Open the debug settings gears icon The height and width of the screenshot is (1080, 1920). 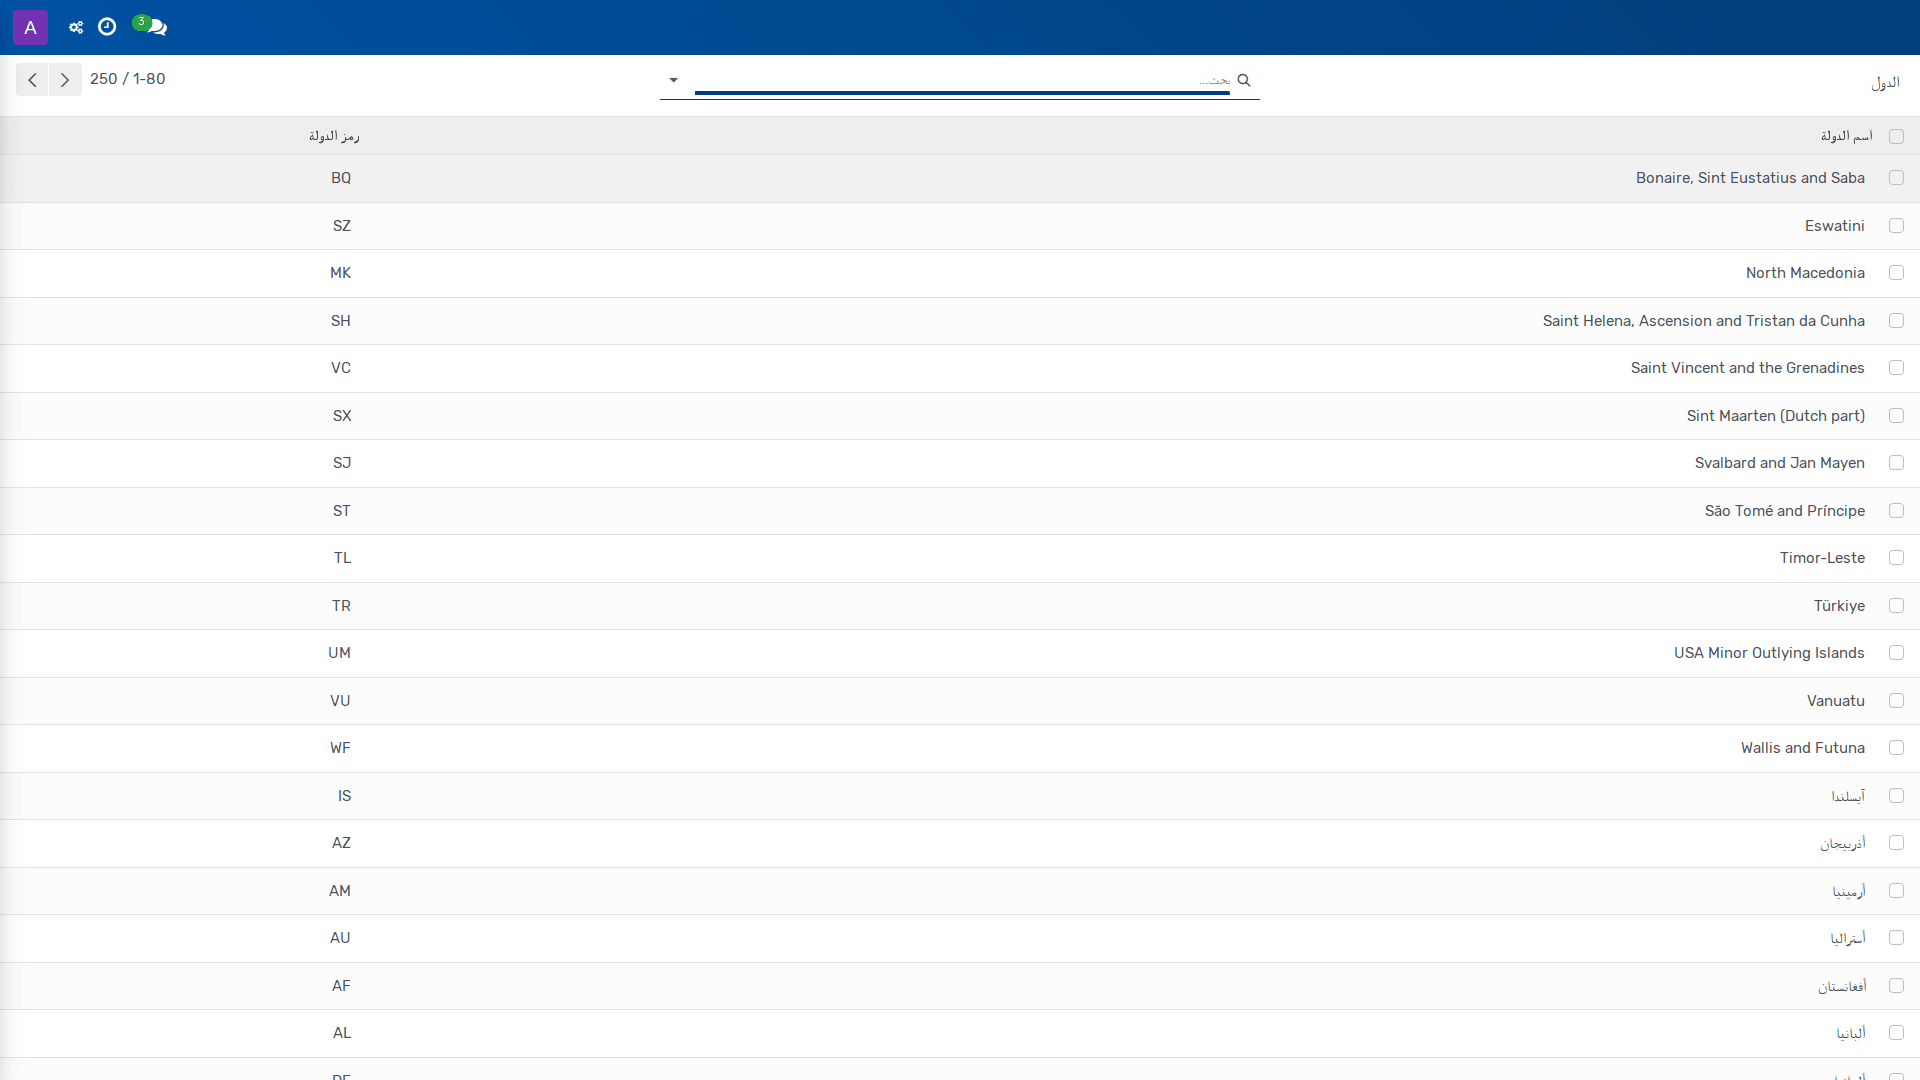pos(76,27)
